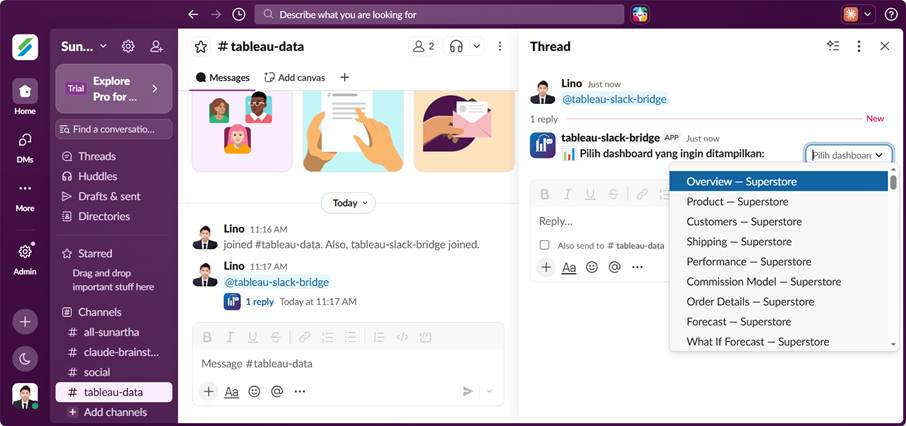Viewport: 906px width, 426px height.
Task: Open the 1 reply thread link
Action: coord(259,302)
